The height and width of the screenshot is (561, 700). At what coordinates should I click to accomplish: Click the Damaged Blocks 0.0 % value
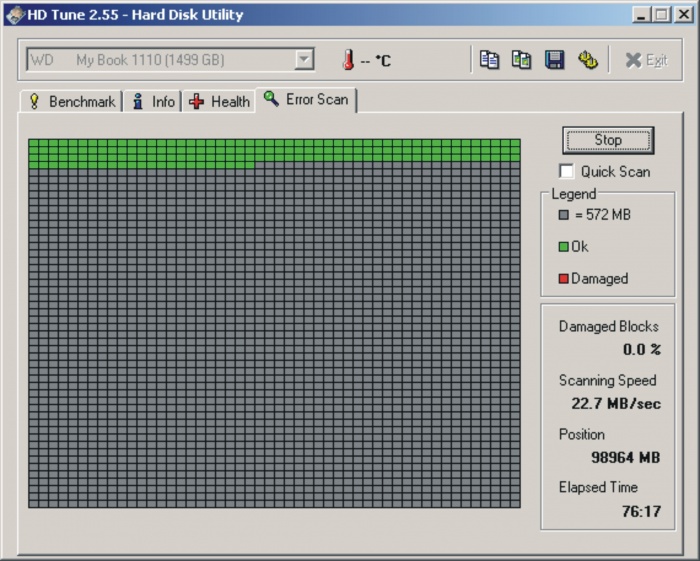pos(642,349)
